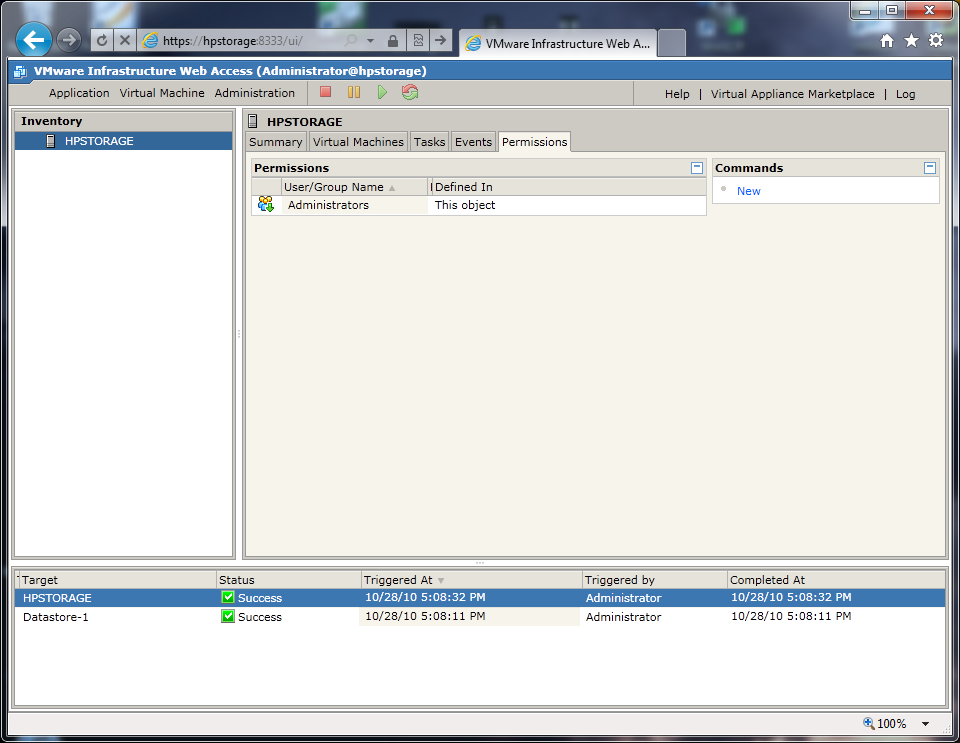Click the Defined In column header
This screenshot has width=960, height=743.
click(x=568, y=187)
